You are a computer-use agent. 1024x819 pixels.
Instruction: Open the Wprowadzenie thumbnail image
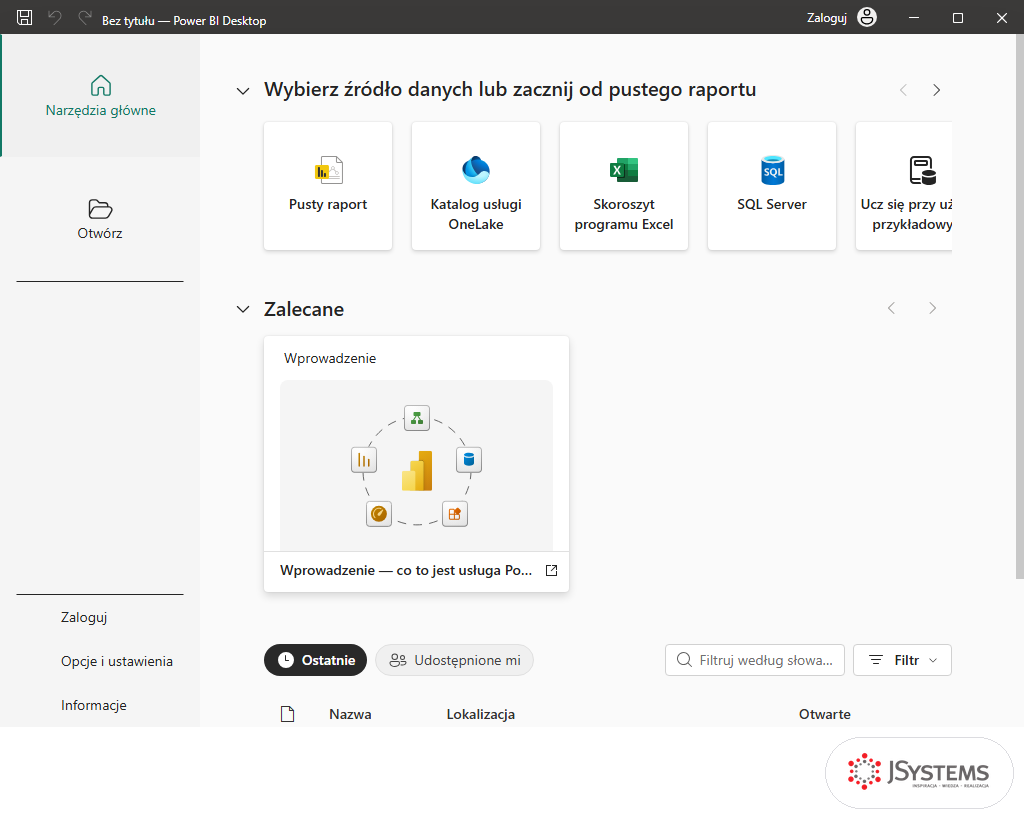click(417, 466)
